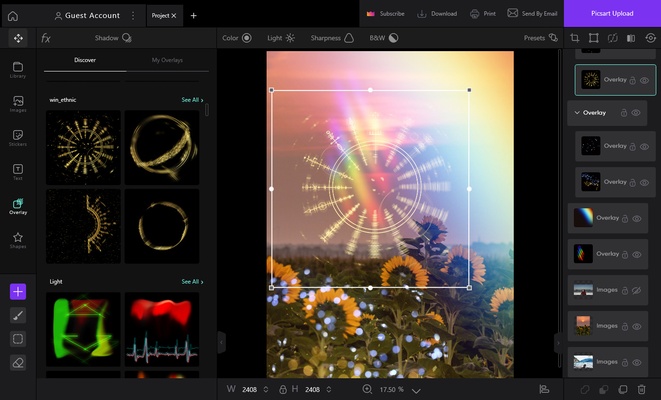Screen dimensions: 661x400
Task: Select the Brush tool
Action: pos(18,315)
